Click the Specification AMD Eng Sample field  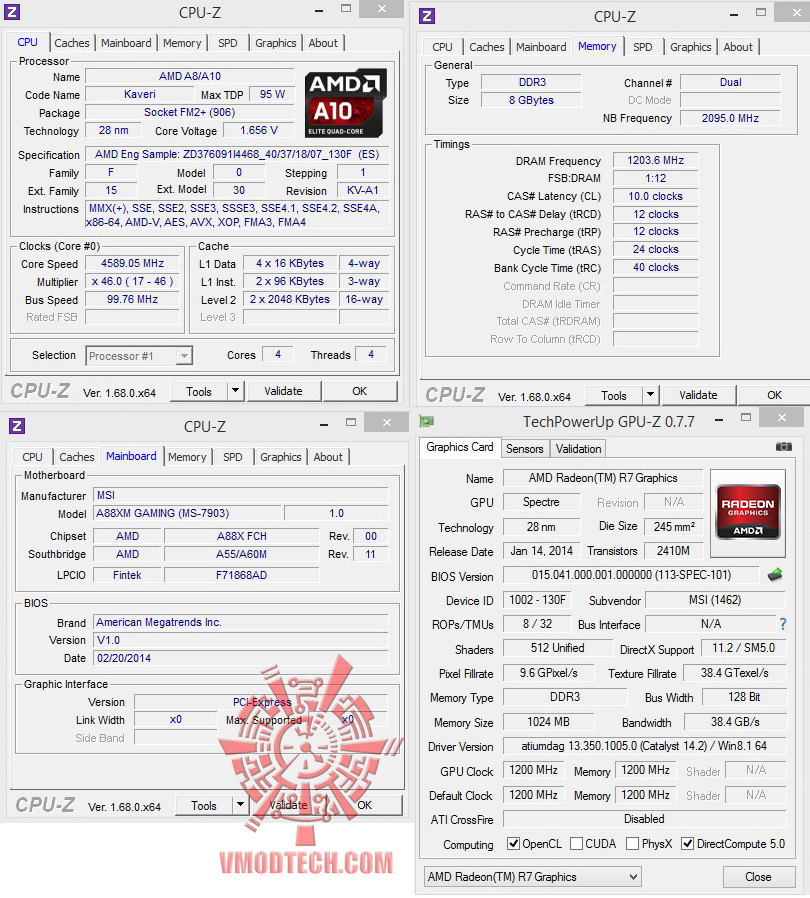click(x=237, y=155)
